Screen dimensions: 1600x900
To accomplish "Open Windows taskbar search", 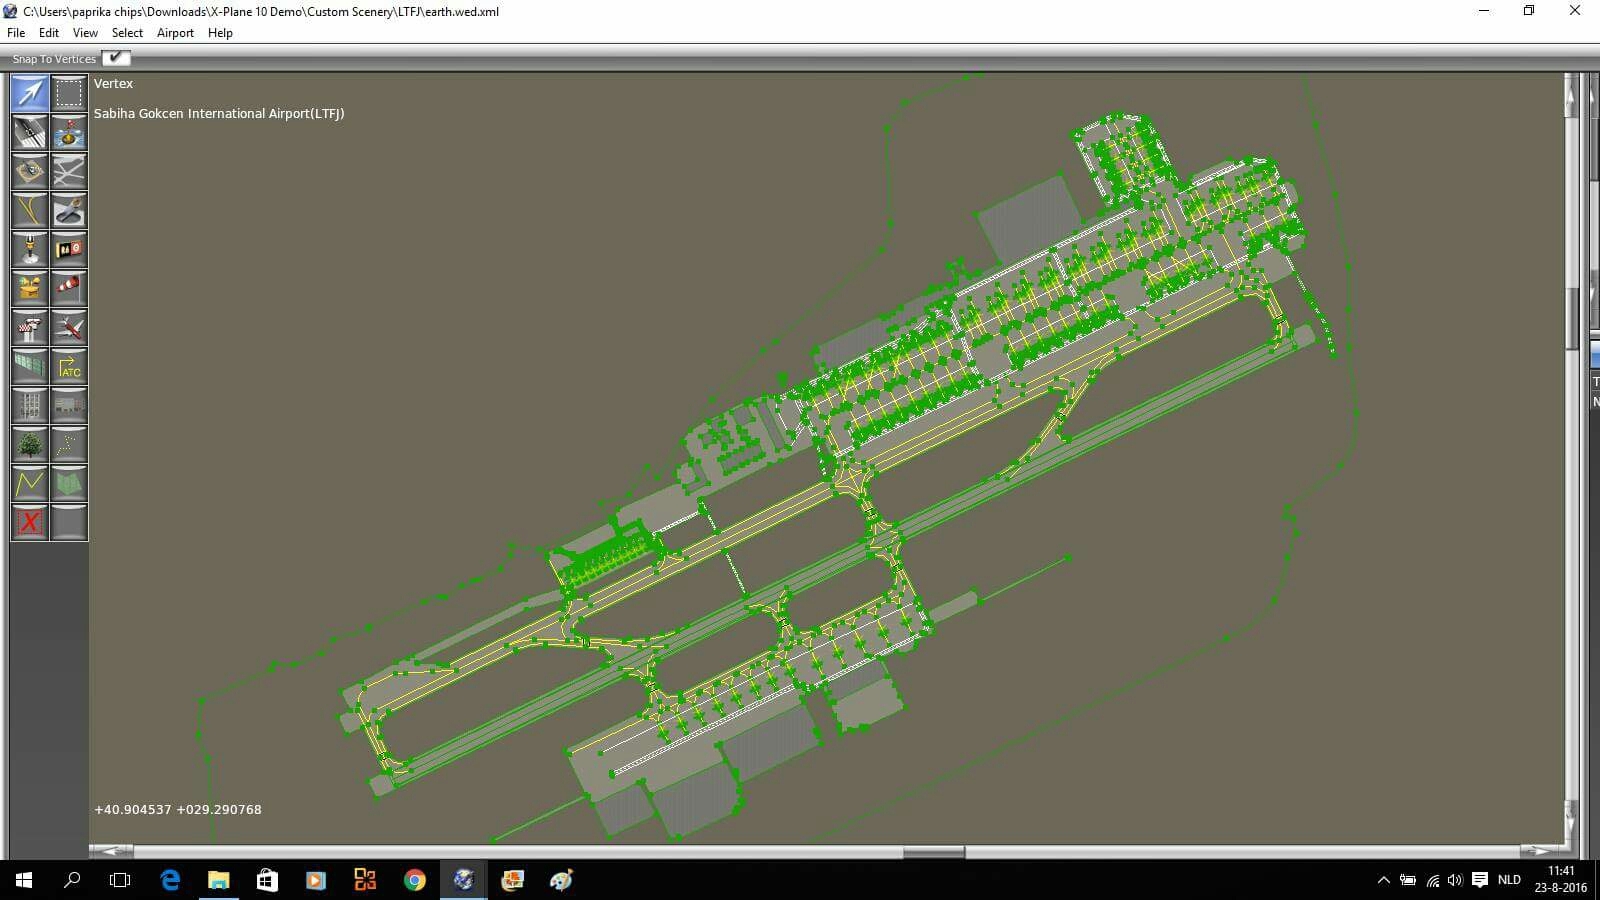I will 72,880.
